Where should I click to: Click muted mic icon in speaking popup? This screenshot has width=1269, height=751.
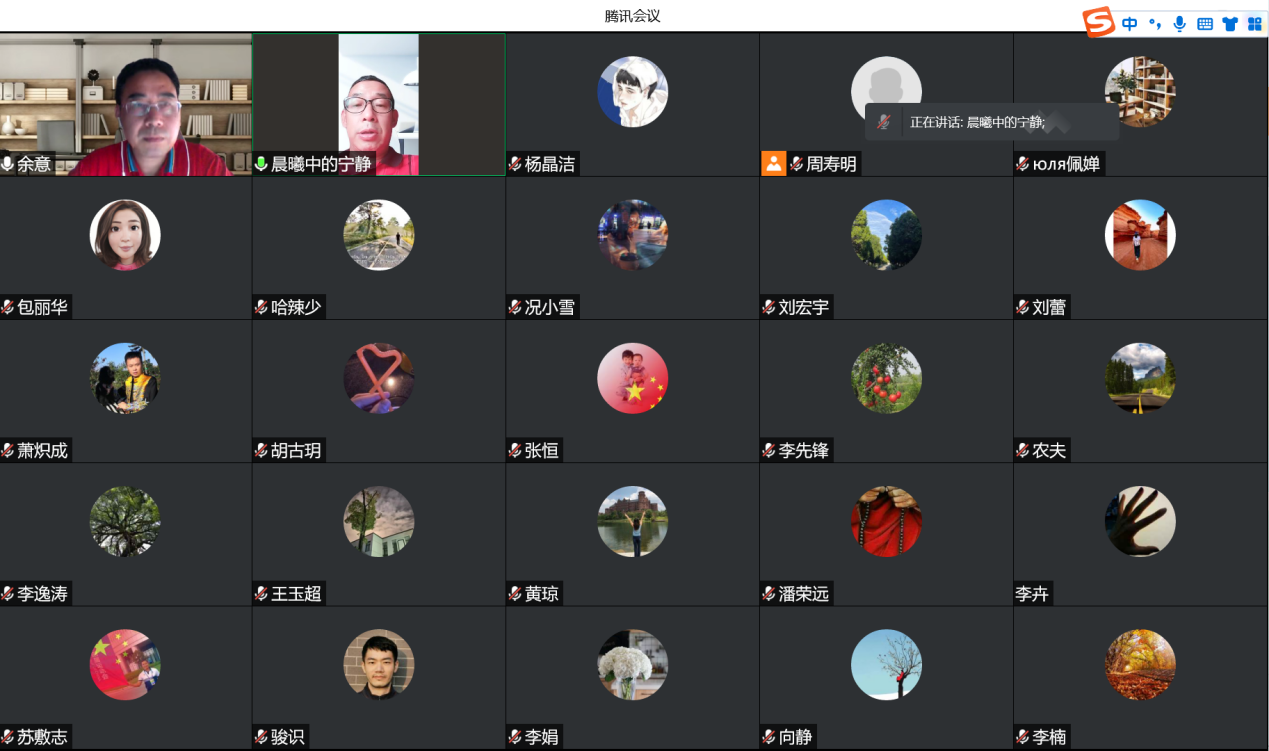[884, 122]
